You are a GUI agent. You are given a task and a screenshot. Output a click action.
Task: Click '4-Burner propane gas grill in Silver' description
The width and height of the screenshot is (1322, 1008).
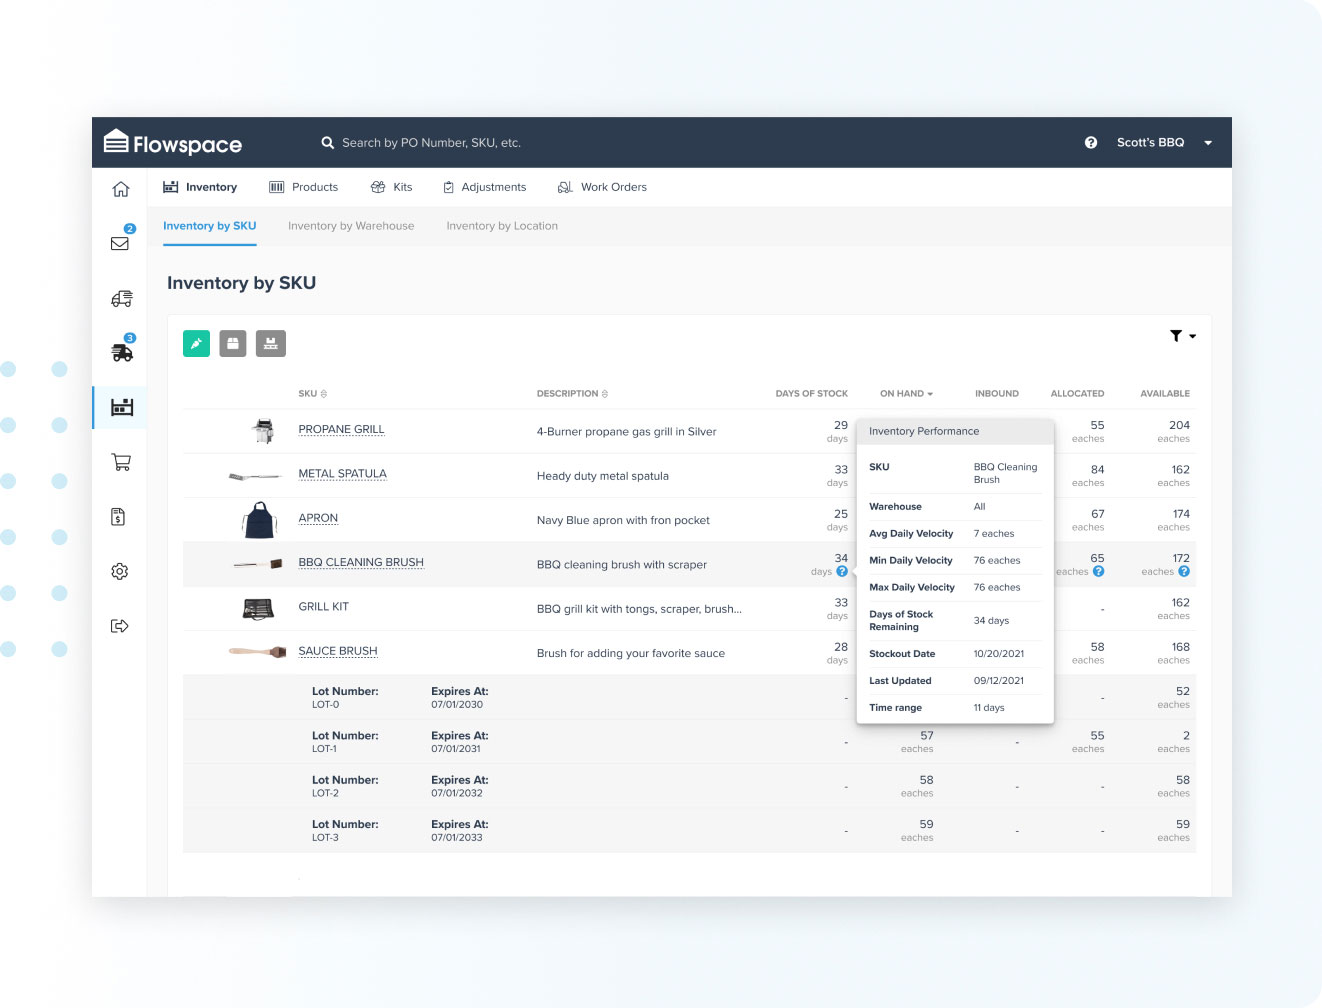626,432
